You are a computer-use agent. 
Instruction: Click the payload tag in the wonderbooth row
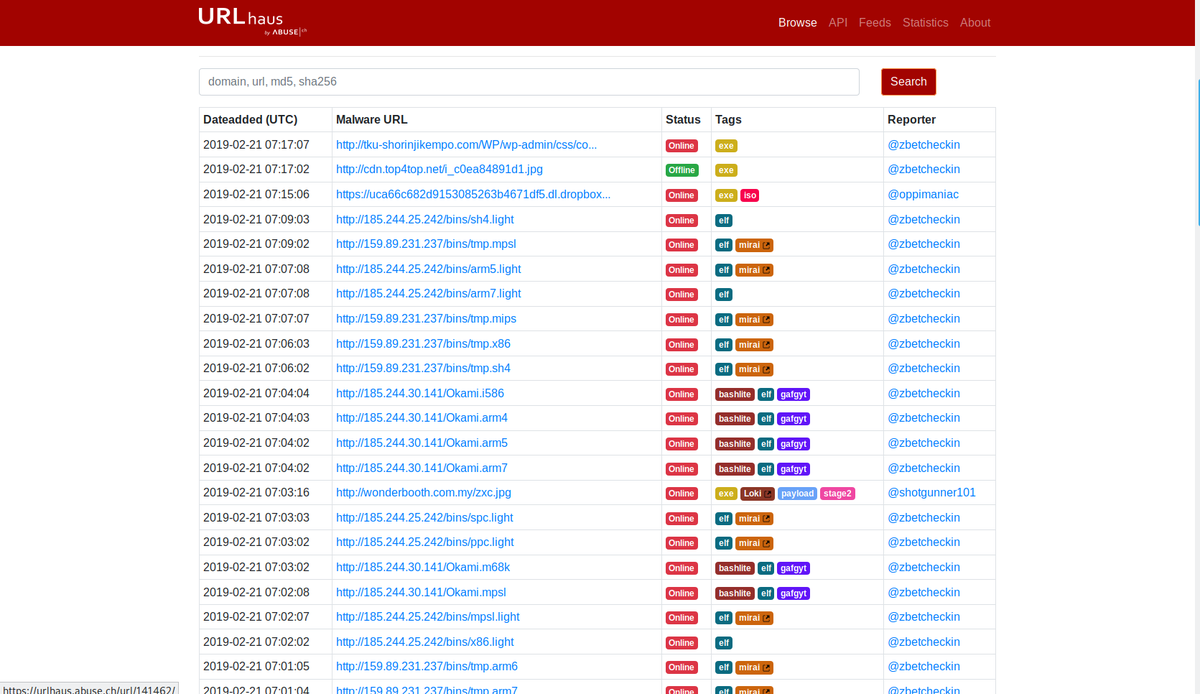(797, 494)
